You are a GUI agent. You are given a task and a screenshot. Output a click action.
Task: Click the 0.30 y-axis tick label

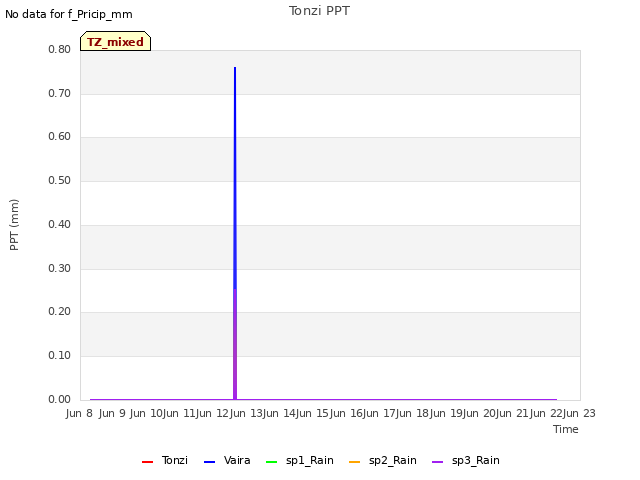[60, 268]
